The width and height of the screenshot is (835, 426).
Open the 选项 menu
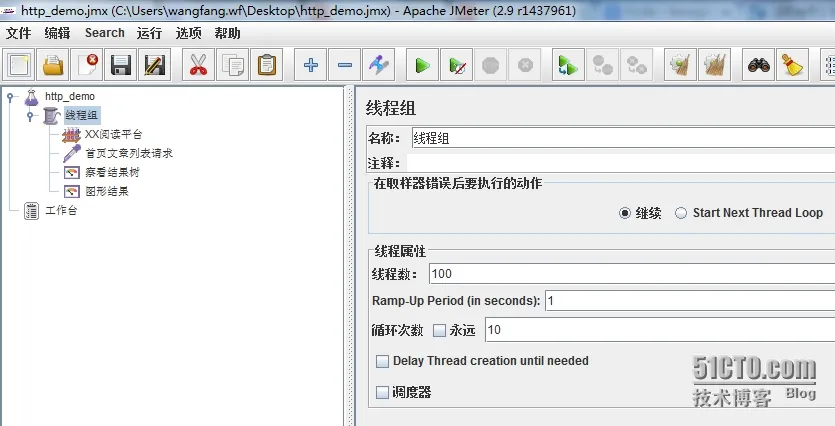pos(189,33)
